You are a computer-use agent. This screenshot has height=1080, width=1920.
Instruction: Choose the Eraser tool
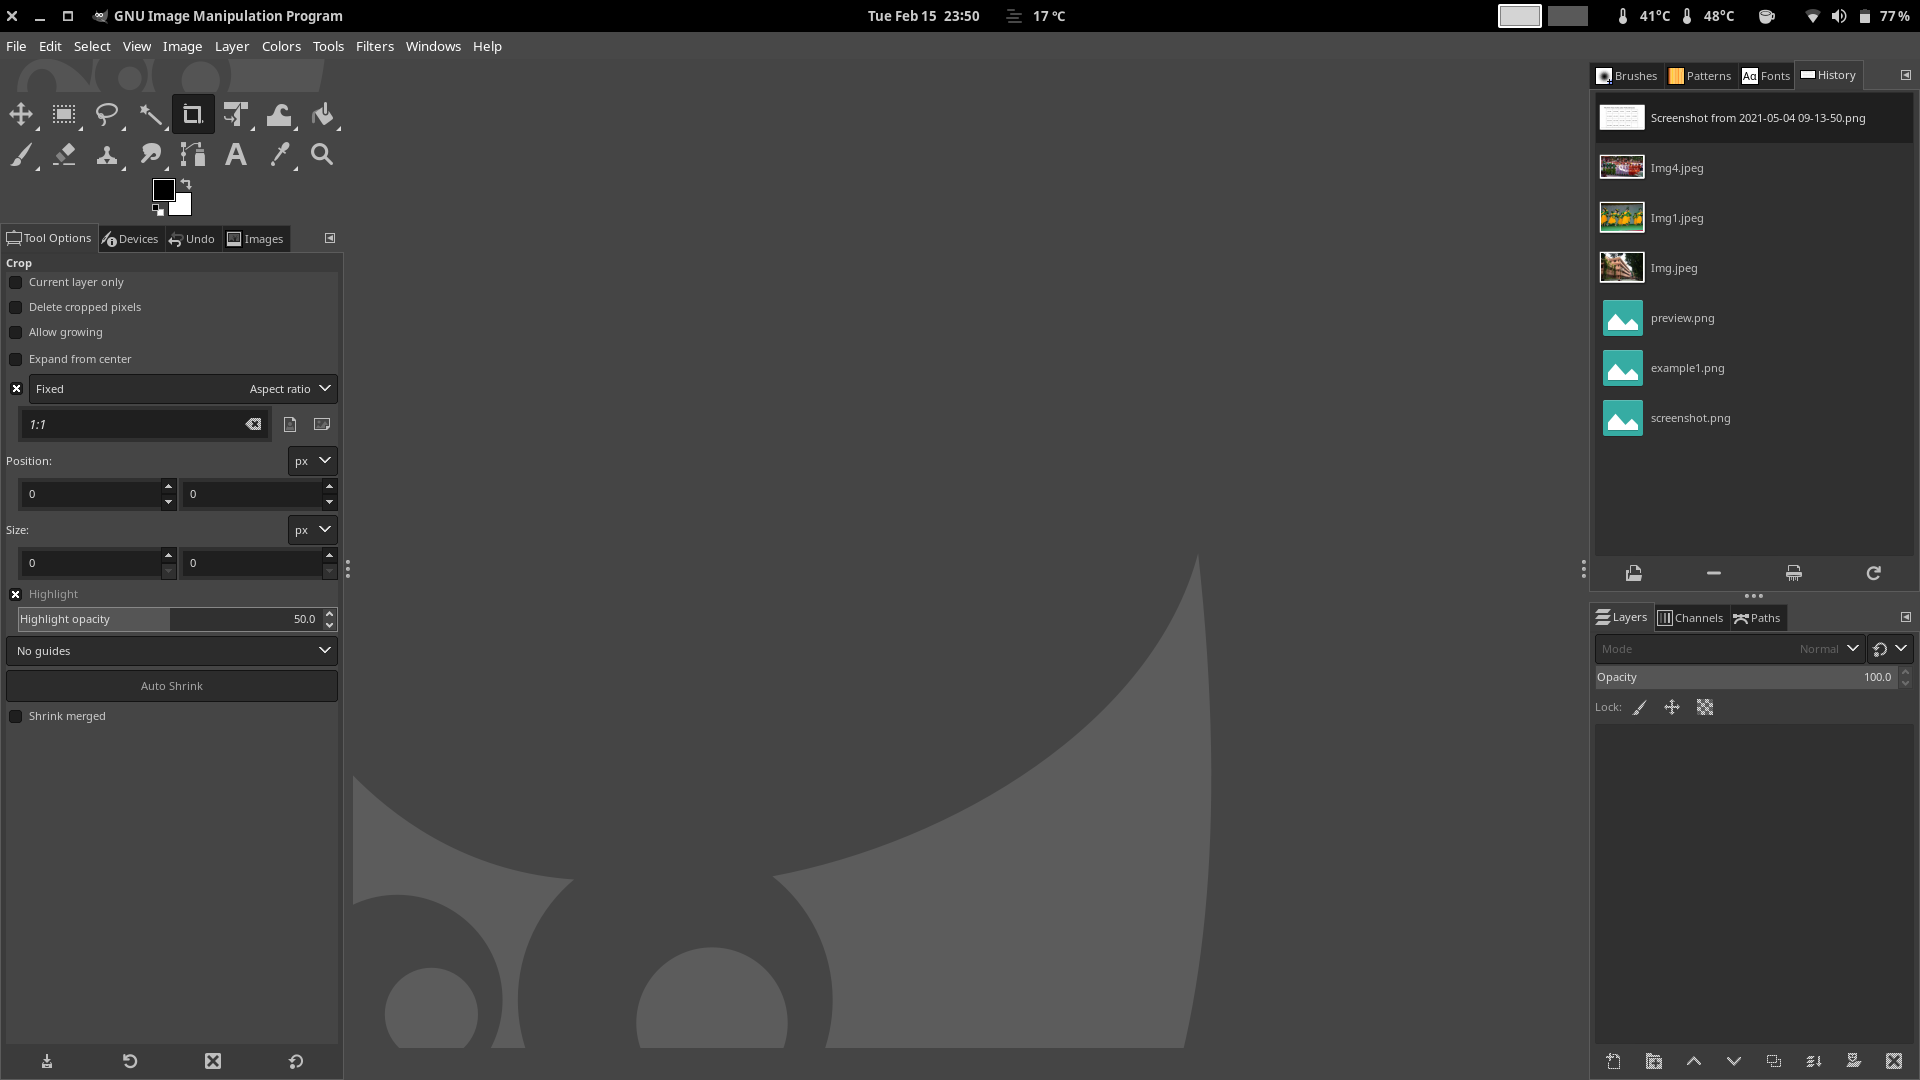pyautogui.click(x=64, y=155)
